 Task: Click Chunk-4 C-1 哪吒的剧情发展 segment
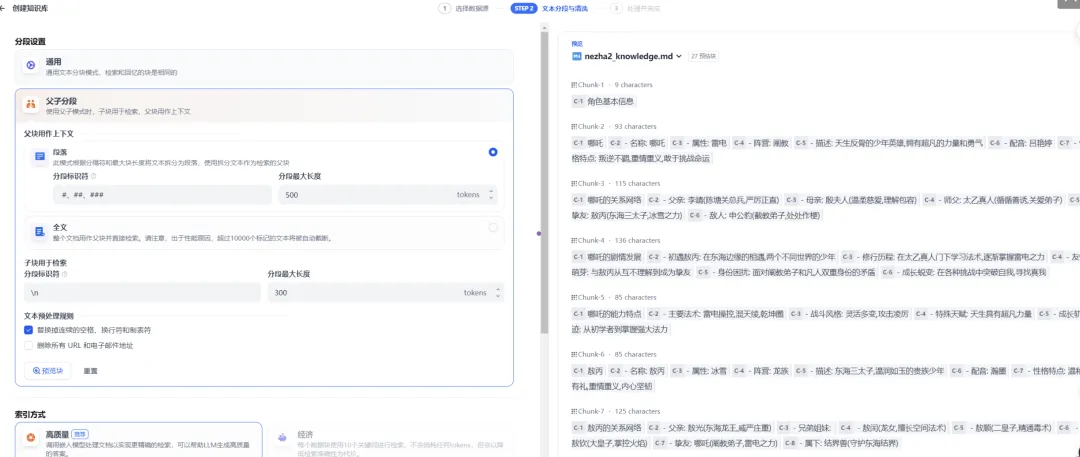[x=608, y=257]
